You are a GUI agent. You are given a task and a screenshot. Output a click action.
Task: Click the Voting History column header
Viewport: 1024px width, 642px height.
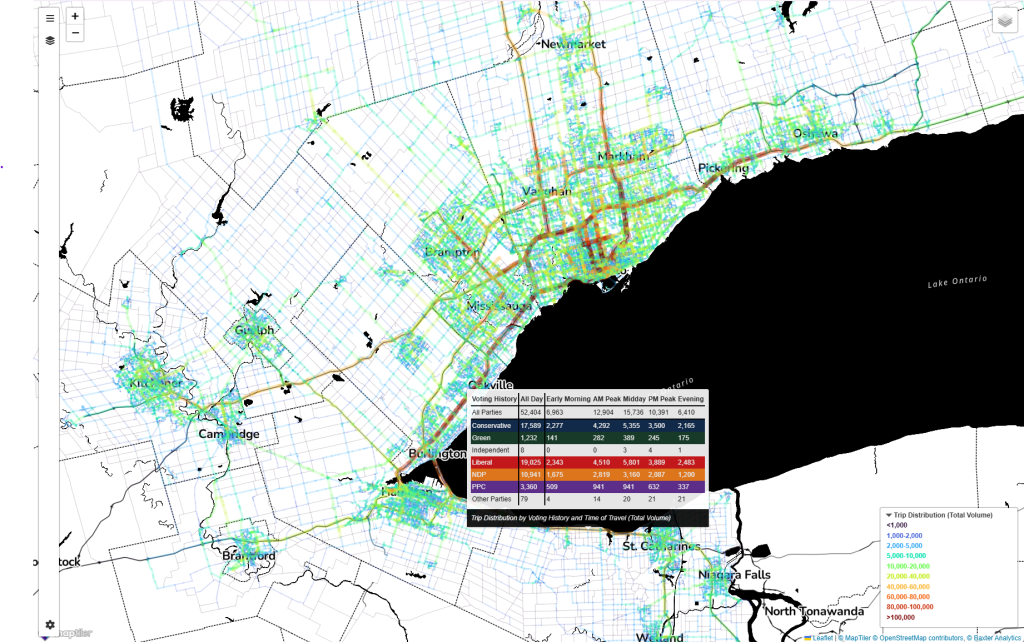[493, 399]
